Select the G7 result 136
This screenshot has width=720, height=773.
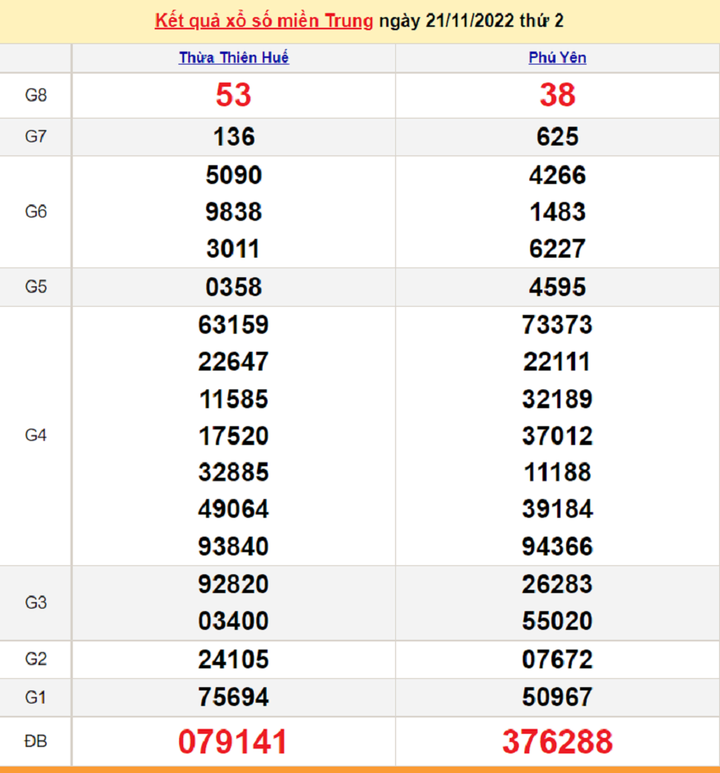[234, 137]
